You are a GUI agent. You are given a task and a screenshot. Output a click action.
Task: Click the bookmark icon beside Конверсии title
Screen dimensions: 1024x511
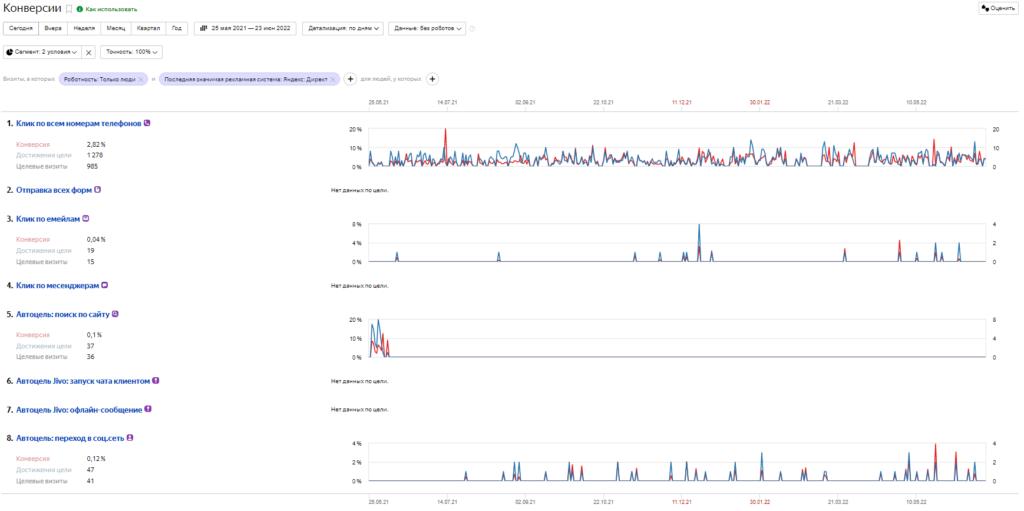point(69,10)
